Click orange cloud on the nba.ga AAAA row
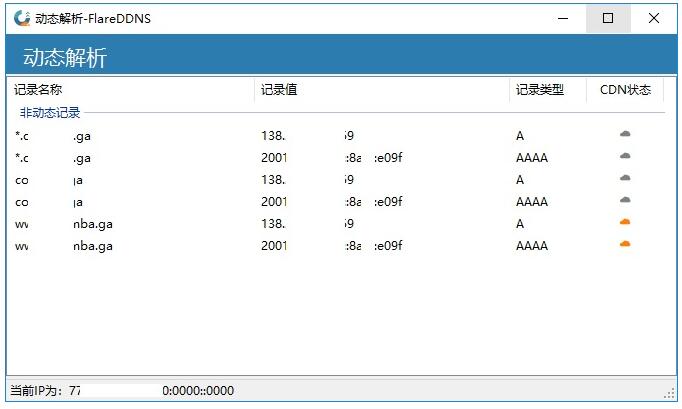The image size is (682, 409). [x=625, y=244]
